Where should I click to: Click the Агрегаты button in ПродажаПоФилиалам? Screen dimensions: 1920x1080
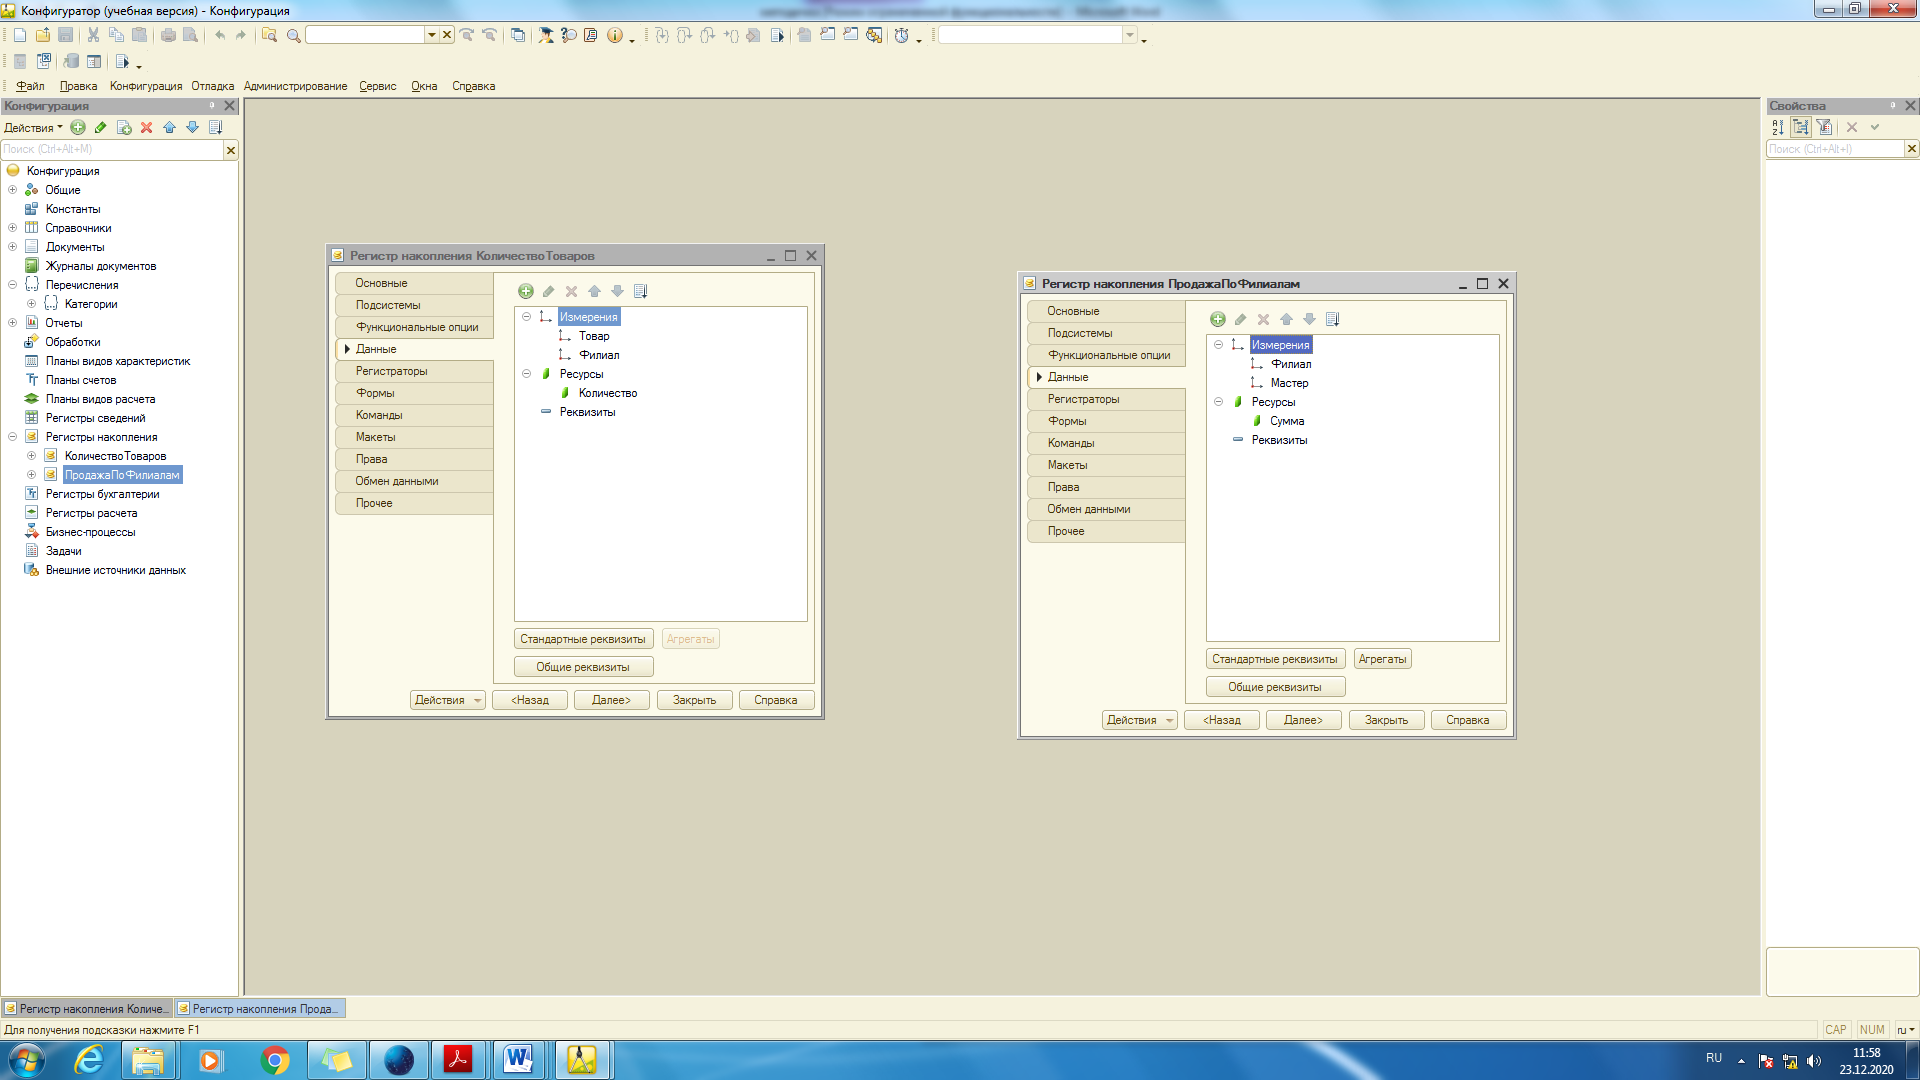1382,659
